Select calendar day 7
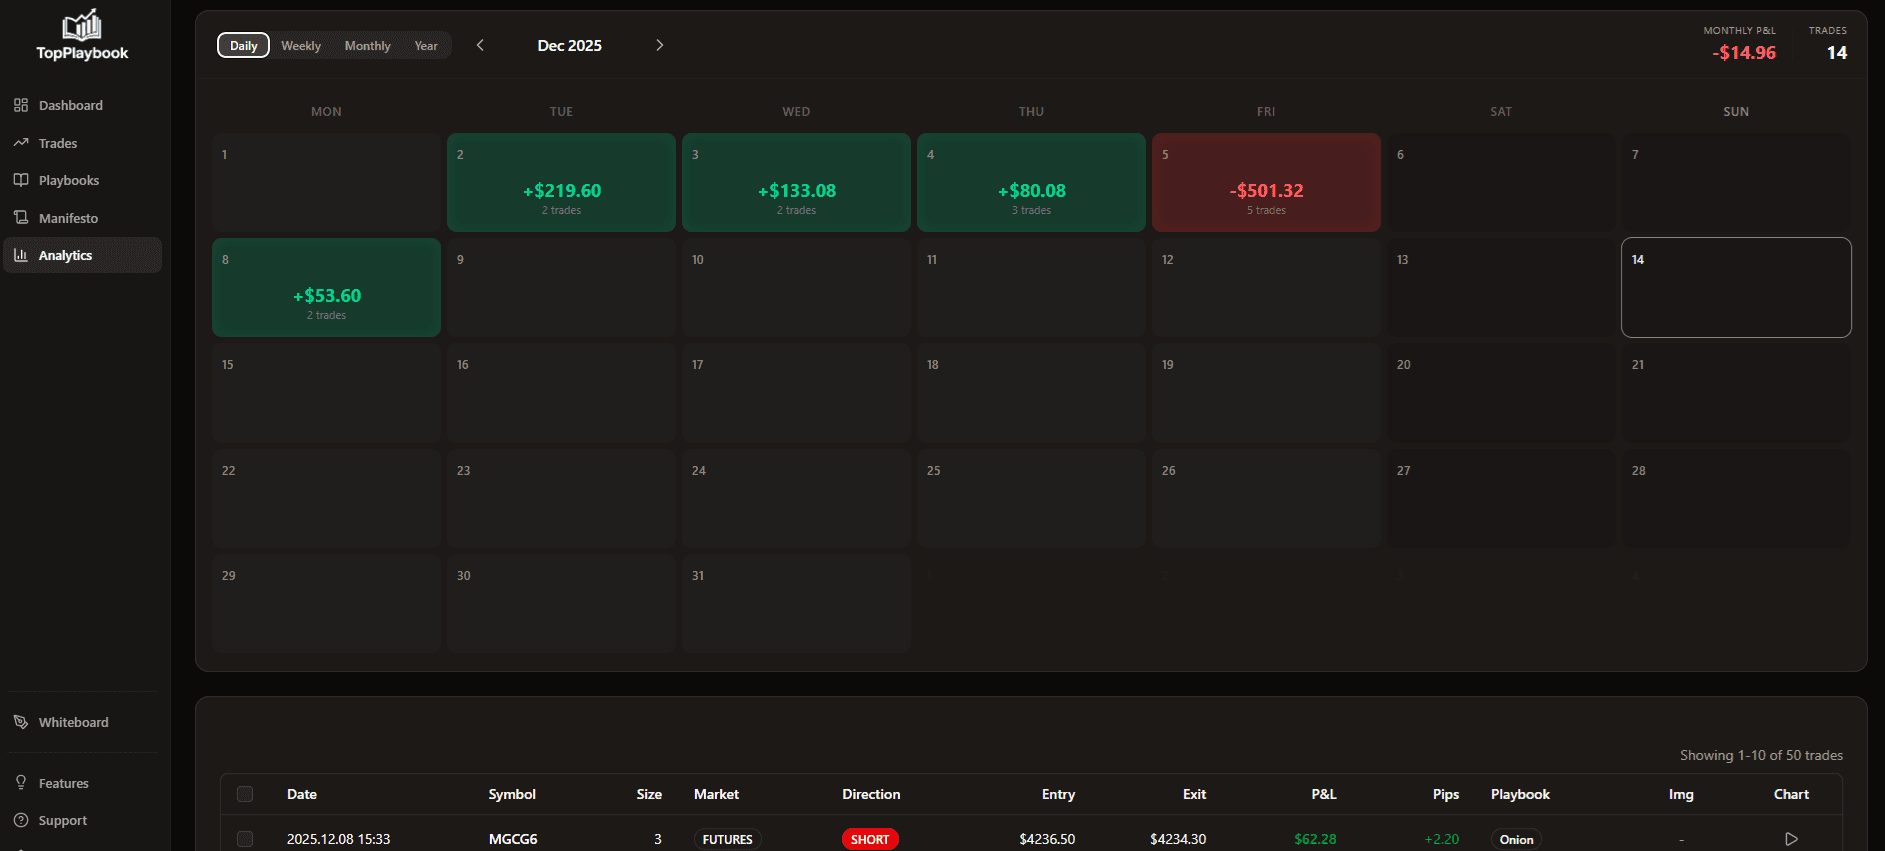The image size is (1885, 851). 1736,183
